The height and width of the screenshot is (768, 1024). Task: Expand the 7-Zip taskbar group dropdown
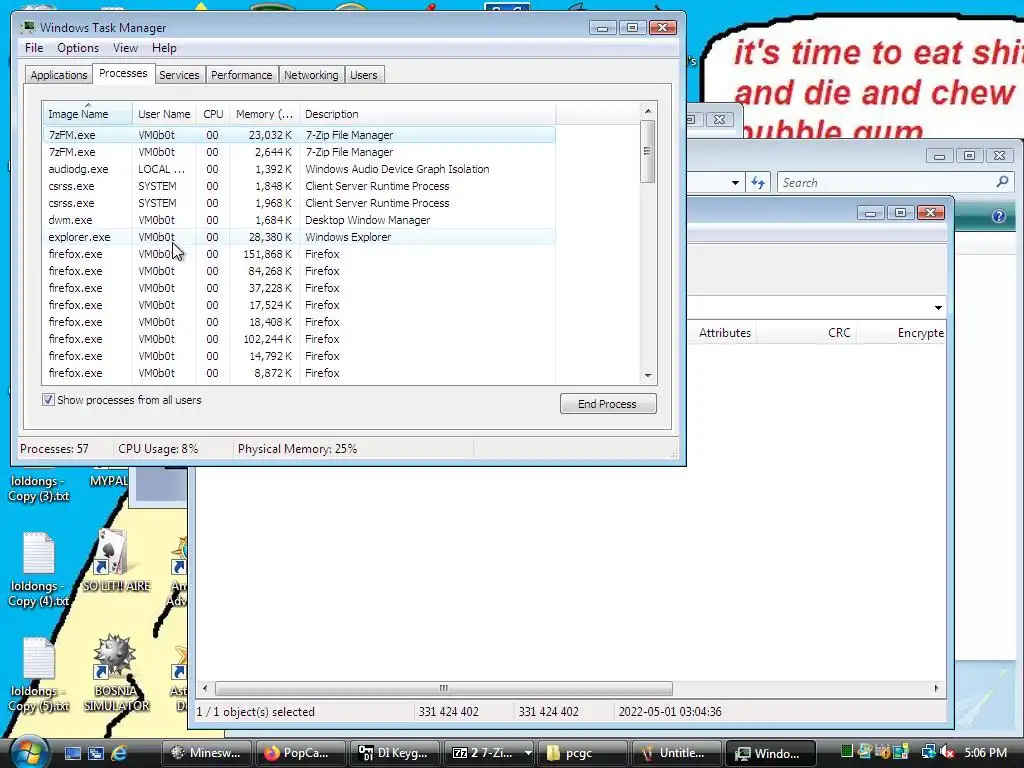[x=528, y=753]
